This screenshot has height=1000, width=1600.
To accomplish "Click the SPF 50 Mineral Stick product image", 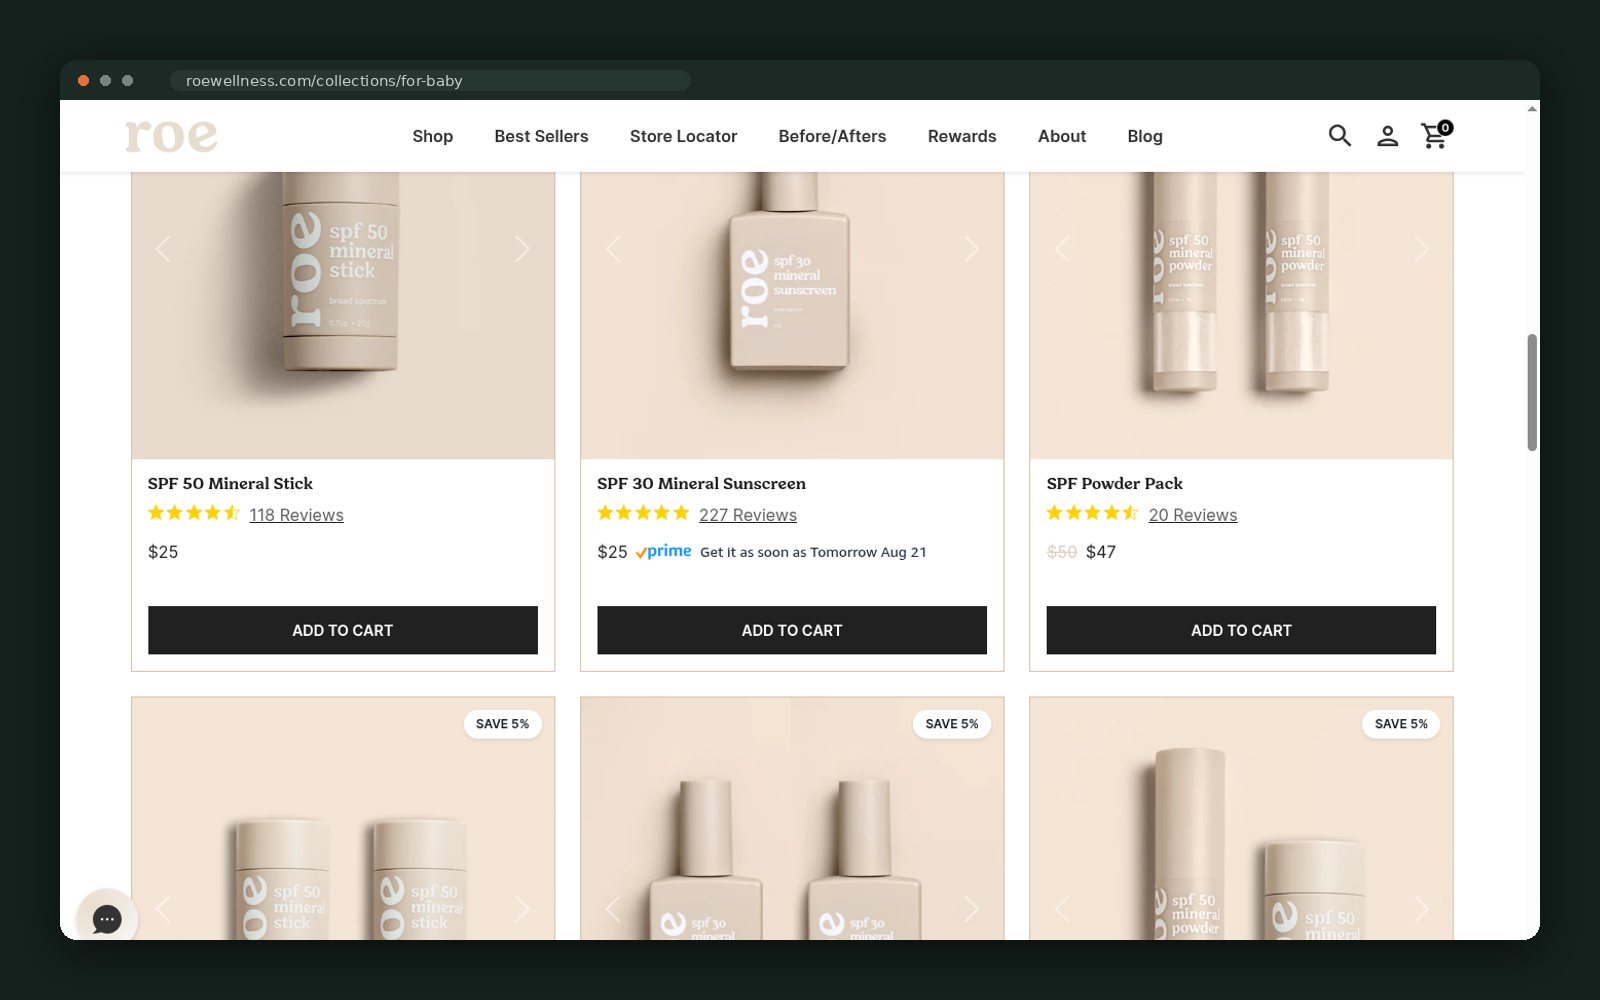I will click(x=343, y=315).
